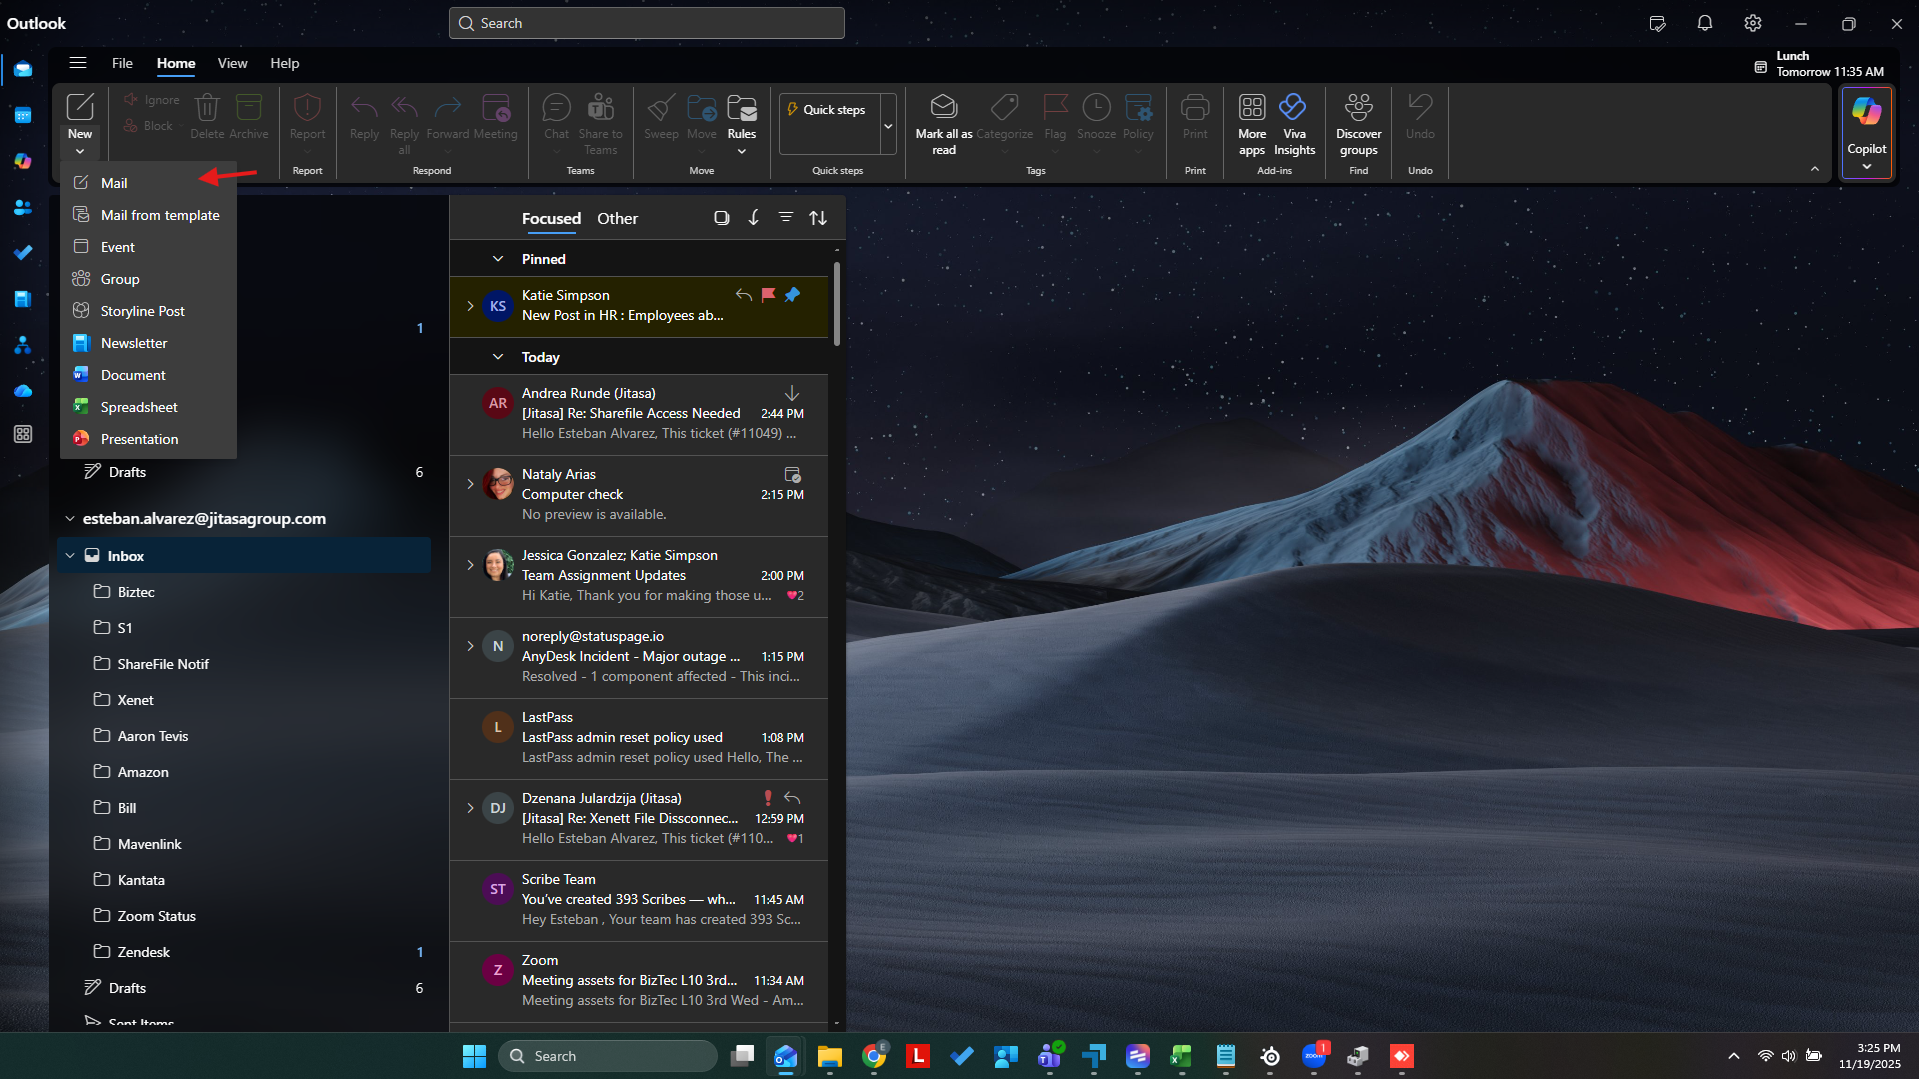Image resolution: width=1919 pixels, height=1079 pixels.
Task: Click the Mark all as read icon
Action: pyautogui.click(x=943, y=107)
